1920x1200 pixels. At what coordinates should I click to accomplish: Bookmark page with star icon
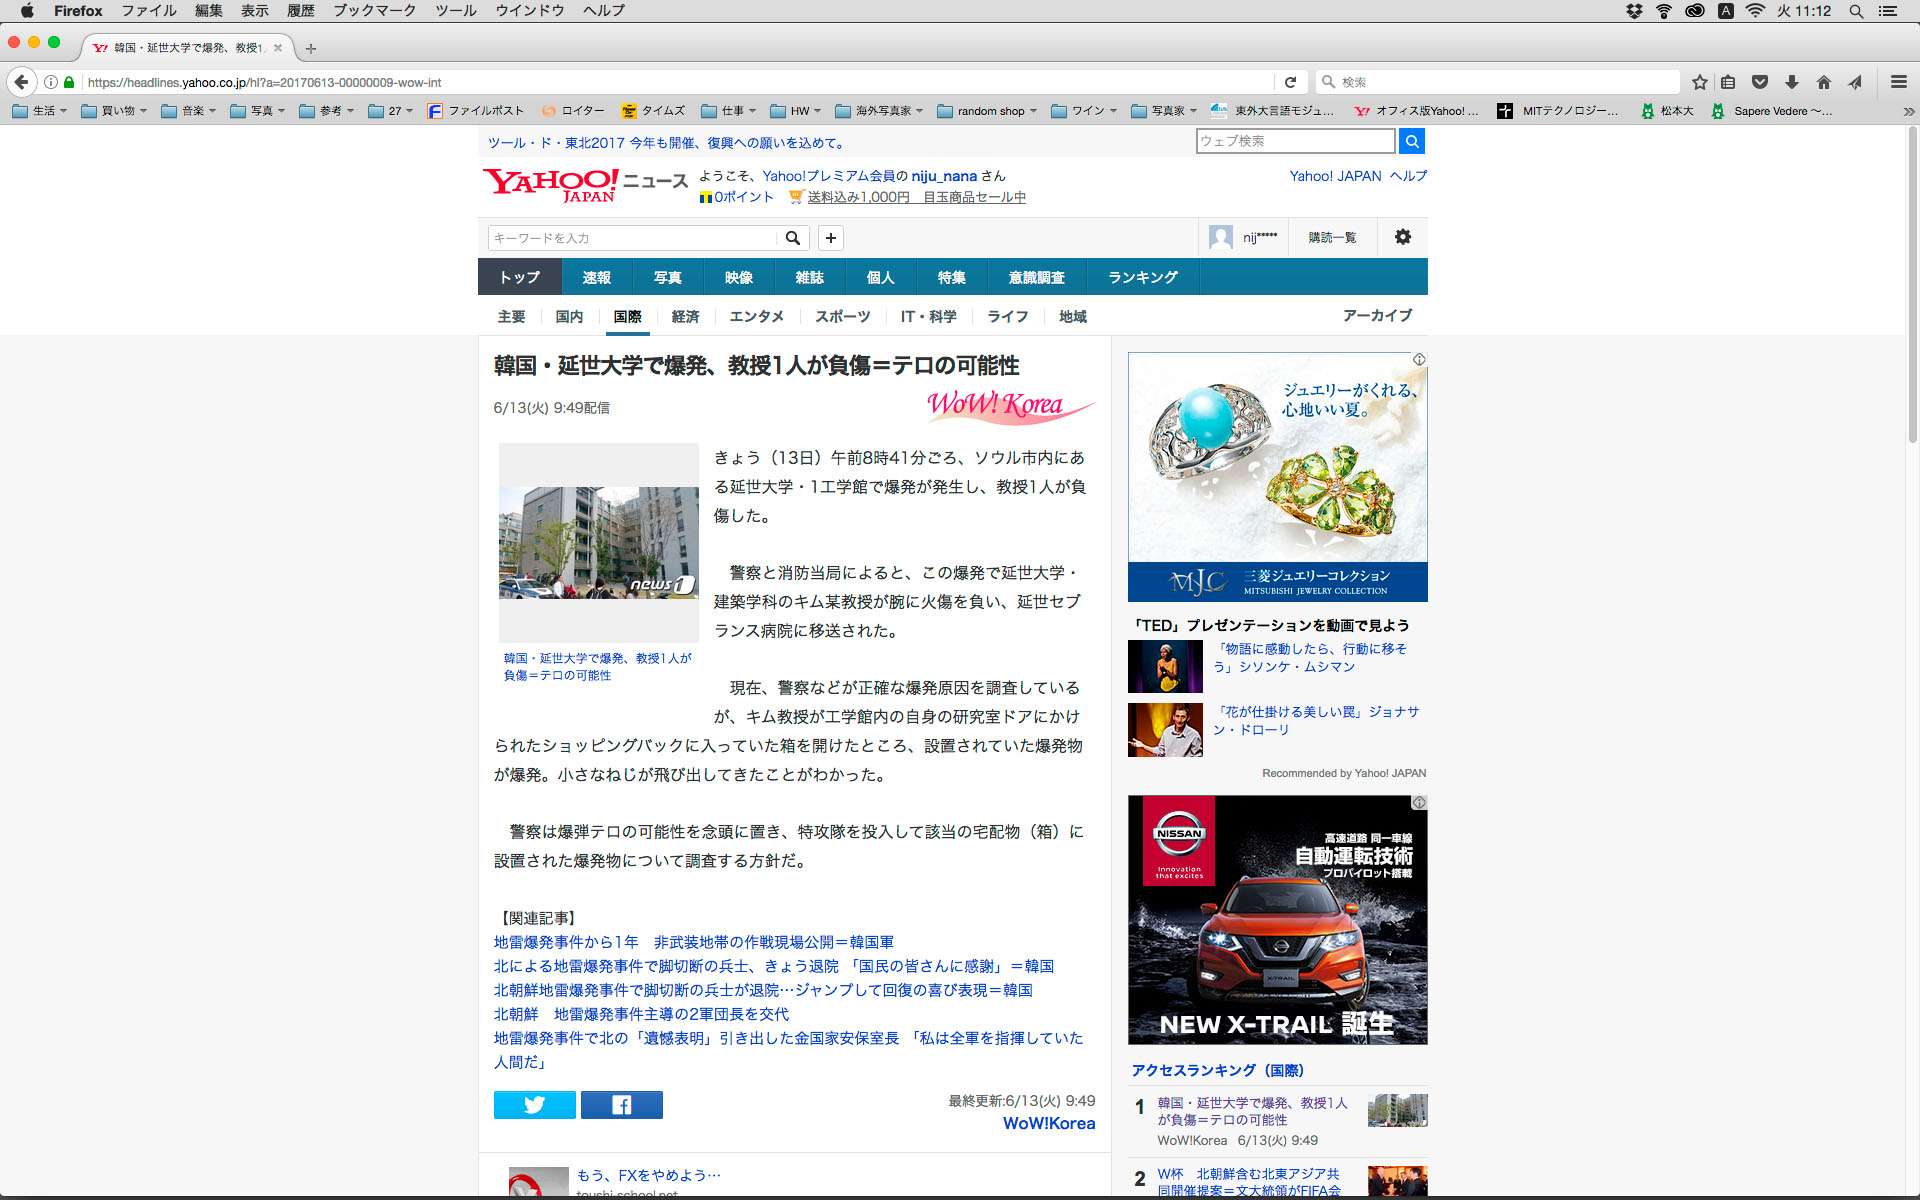pyautogui.click(x=1699, y=82)
